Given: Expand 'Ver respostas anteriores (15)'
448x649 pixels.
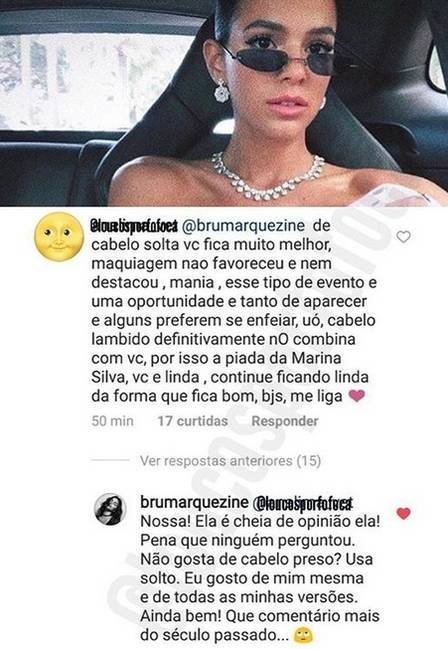Looking at the screenshot, I should 230,461.
